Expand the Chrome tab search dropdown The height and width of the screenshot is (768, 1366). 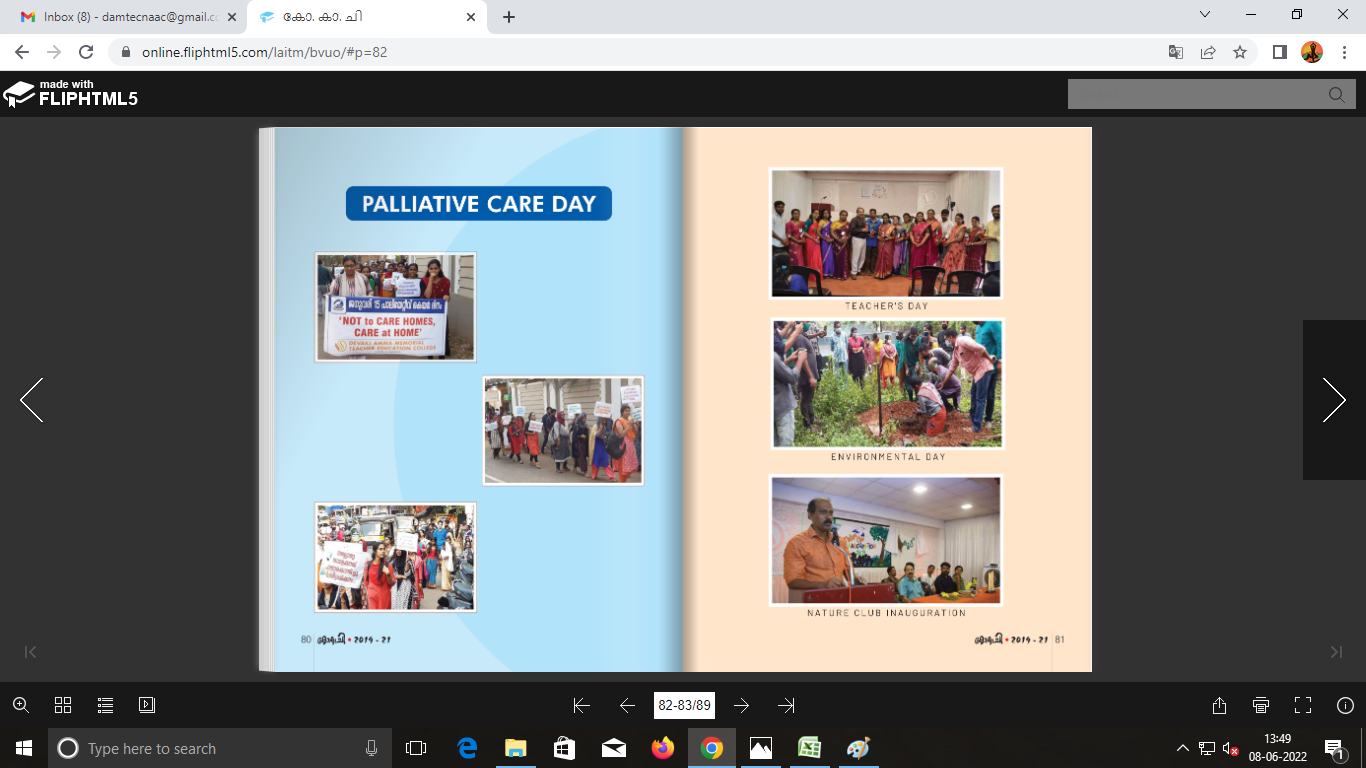tap(1205, 15)
